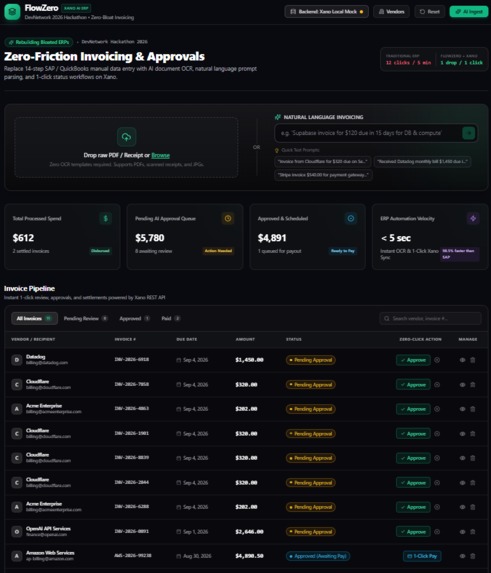Click the search magnifier icon
Image resolution: width=491 pixels, height=573 pixels.
387,319
